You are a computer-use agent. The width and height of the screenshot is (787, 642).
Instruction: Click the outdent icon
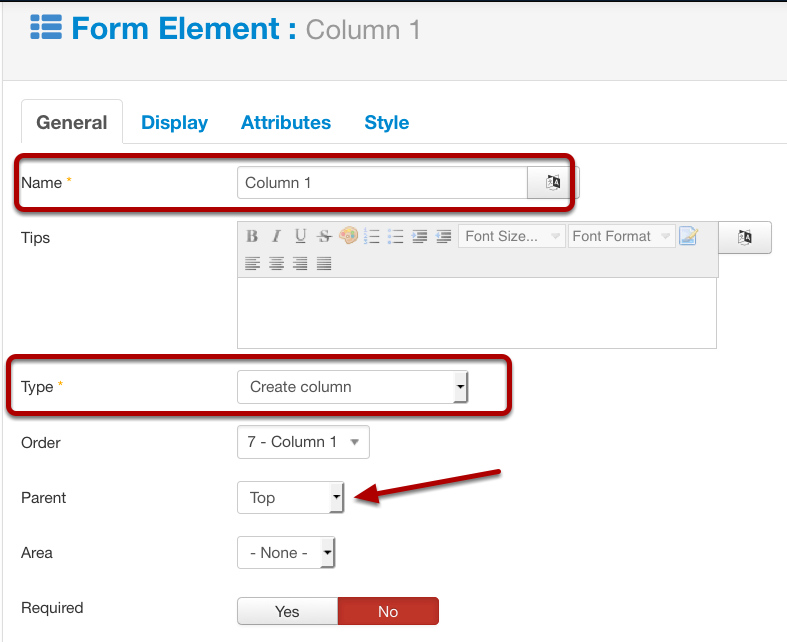443,236
